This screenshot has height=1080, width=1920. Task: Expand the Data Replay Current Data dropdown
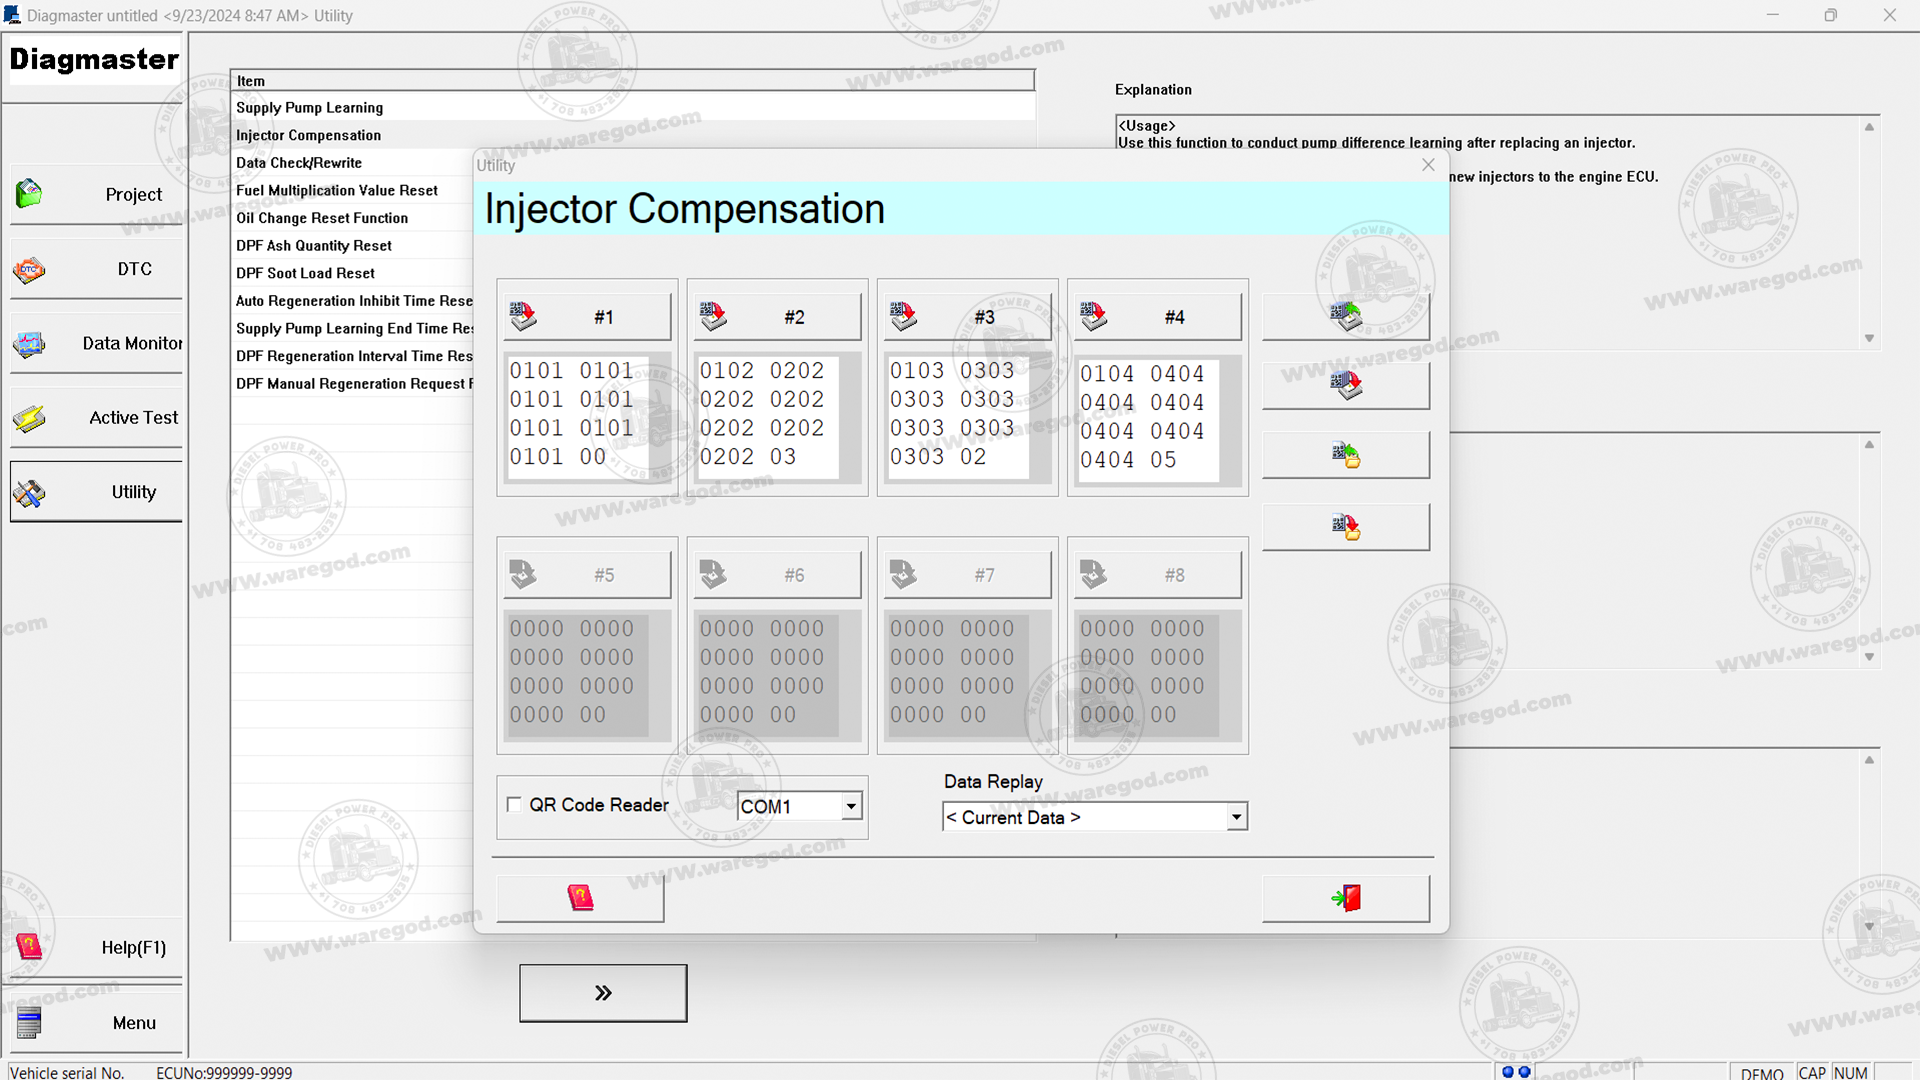[x=1236, y=816]
